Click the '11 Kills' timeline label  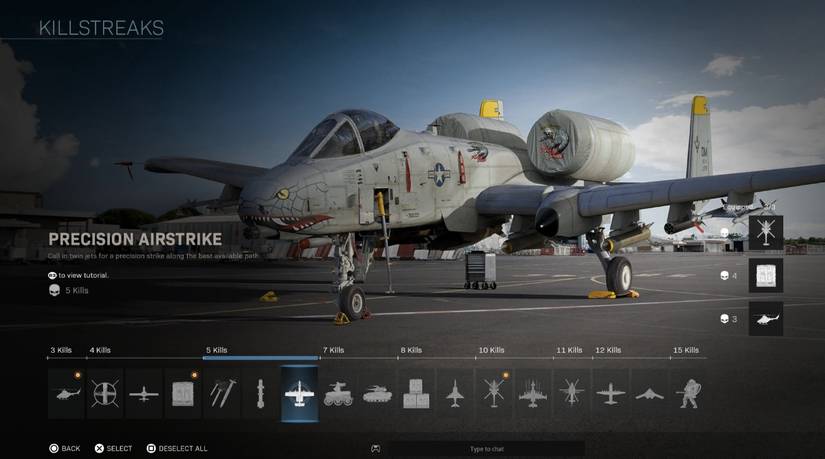coord(569,350)
